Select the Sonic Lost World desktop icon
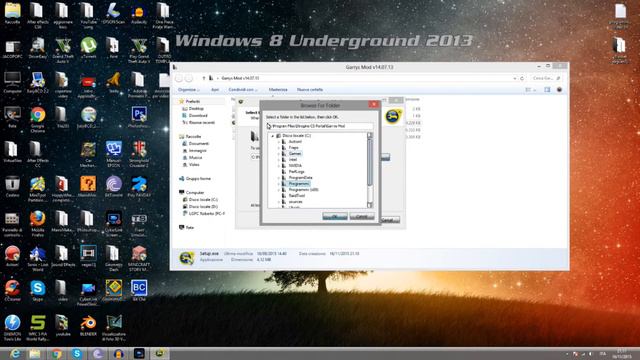640x360 pixels. 38,258
